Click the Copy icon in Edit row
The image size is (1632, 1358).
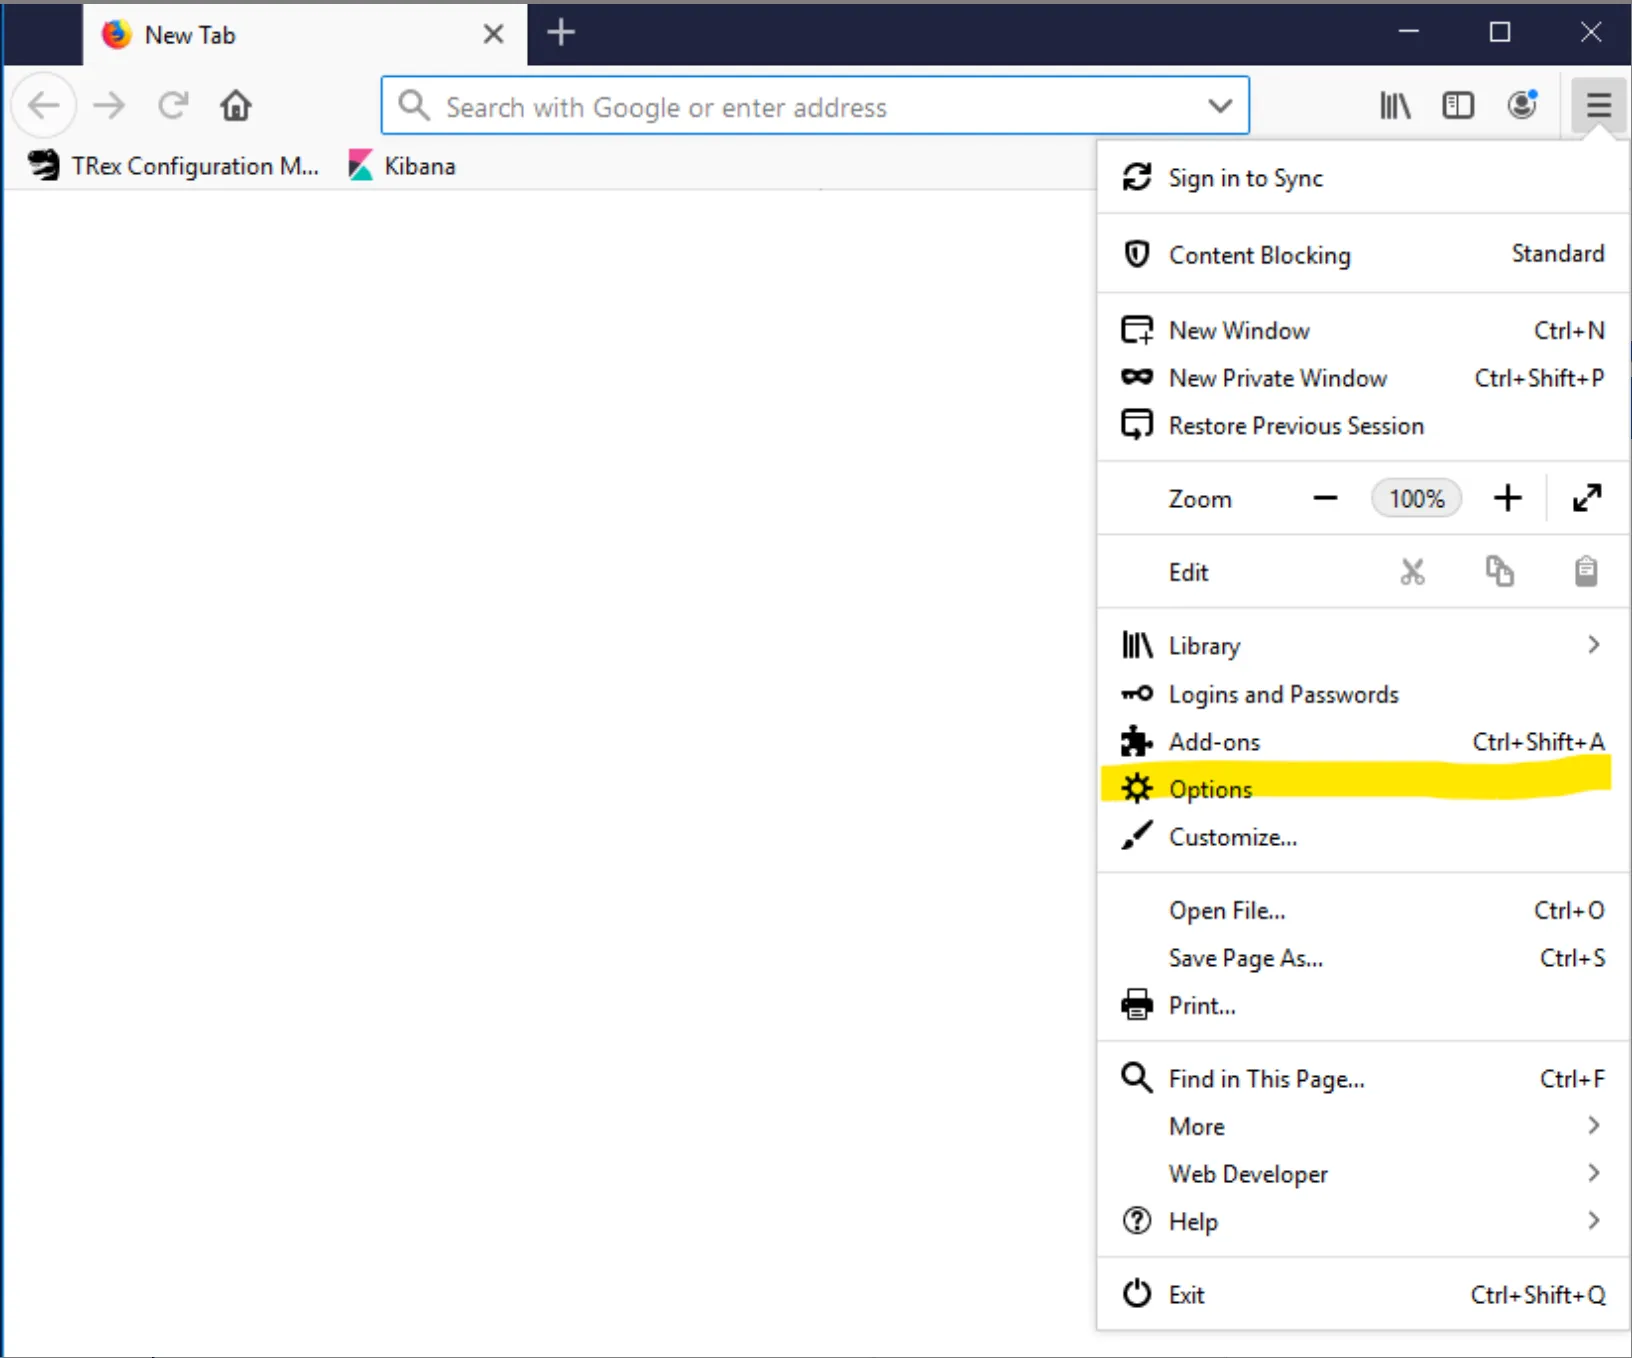tap(1499, 572)
